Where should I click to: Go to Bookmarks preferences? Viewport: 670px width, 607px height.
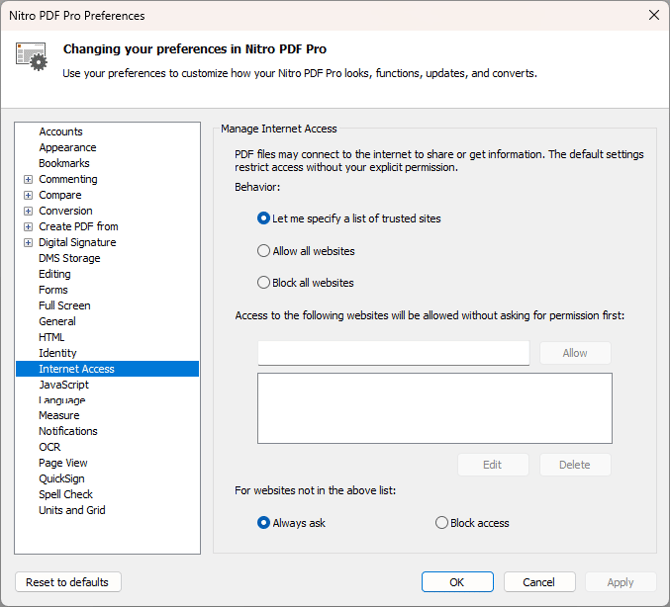64,163
